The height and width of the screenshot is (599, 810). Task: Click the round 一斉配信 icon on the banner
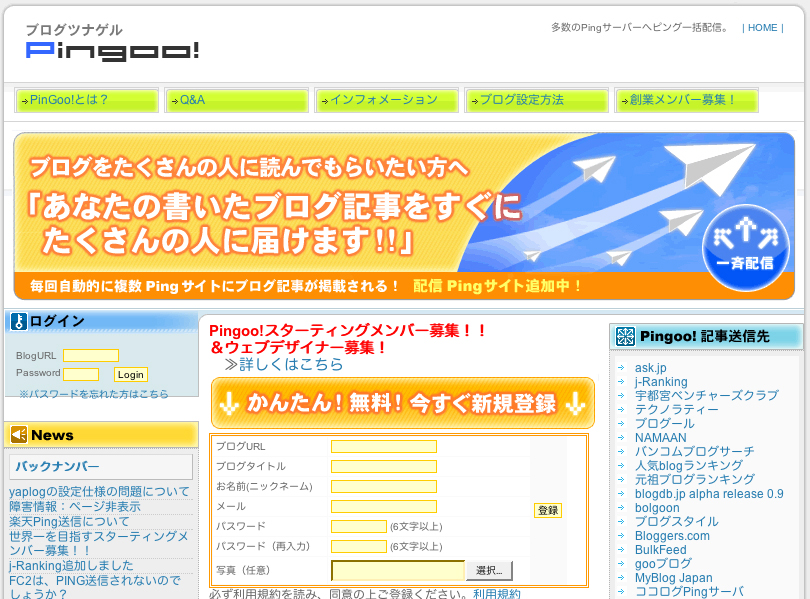(x=745, y=248)
